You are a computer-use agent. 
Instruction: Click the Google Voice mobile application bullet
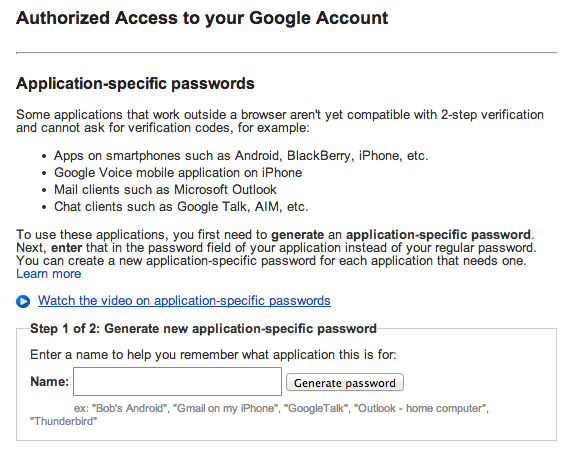(178, 173)
